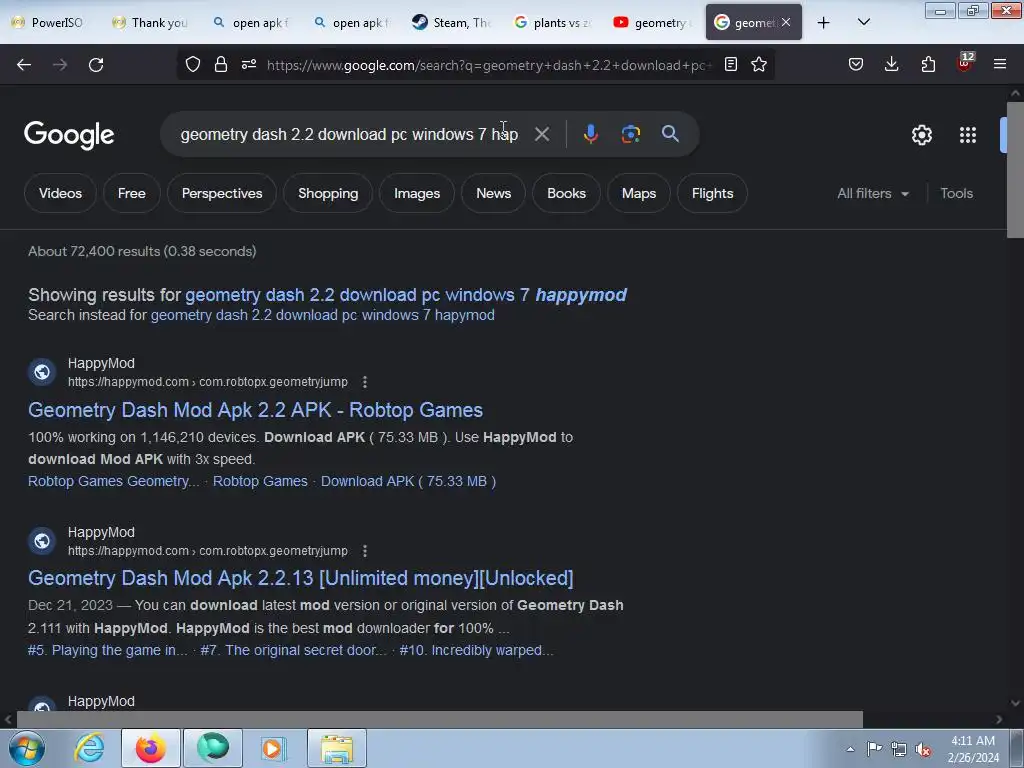Open the media player taskbar icon

(274, 748)
